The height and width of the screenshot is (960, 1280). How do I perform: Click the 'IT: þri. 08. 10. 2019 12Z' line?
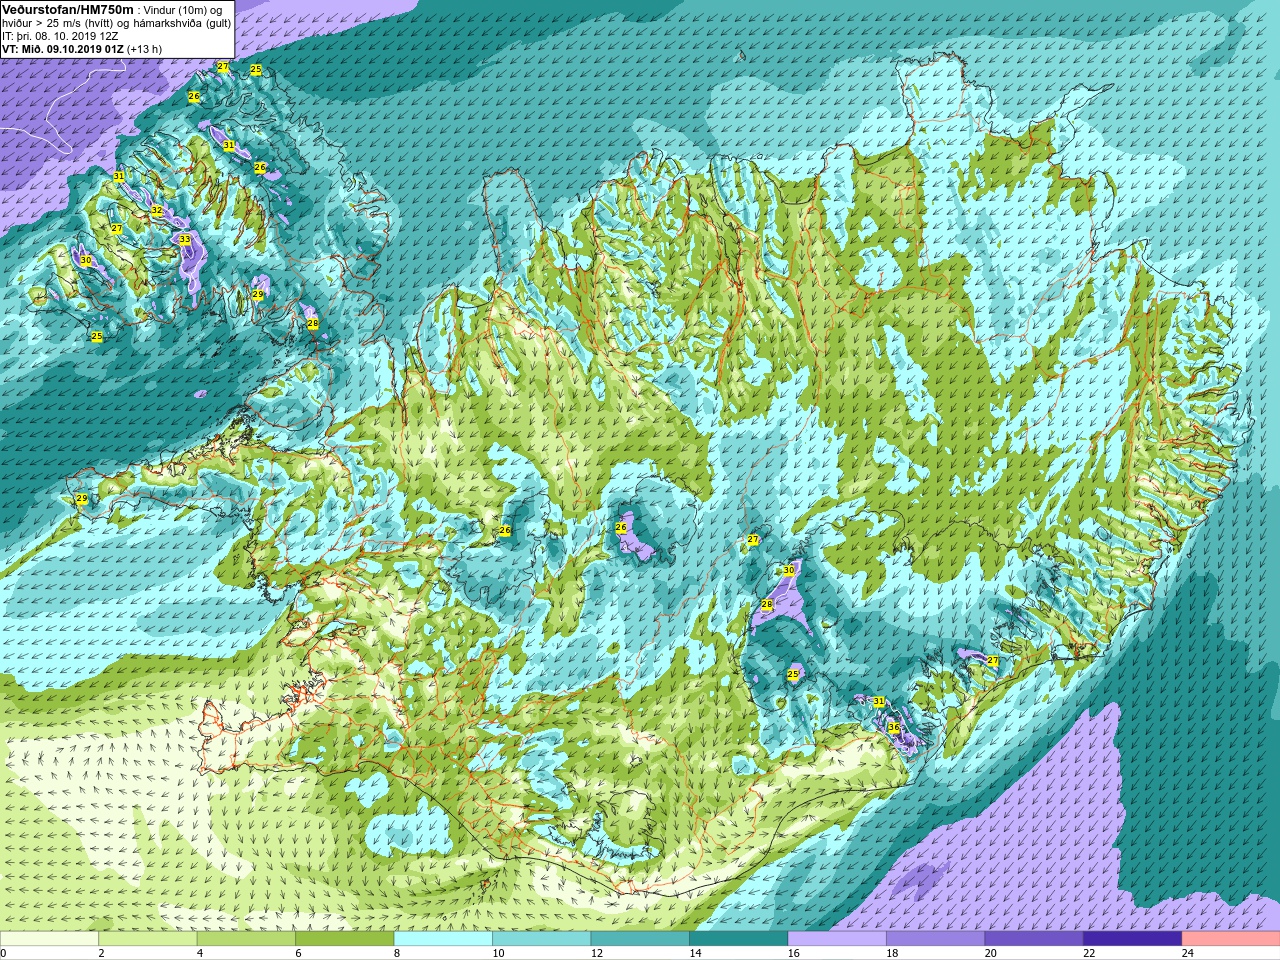click(x=60, y=36)
